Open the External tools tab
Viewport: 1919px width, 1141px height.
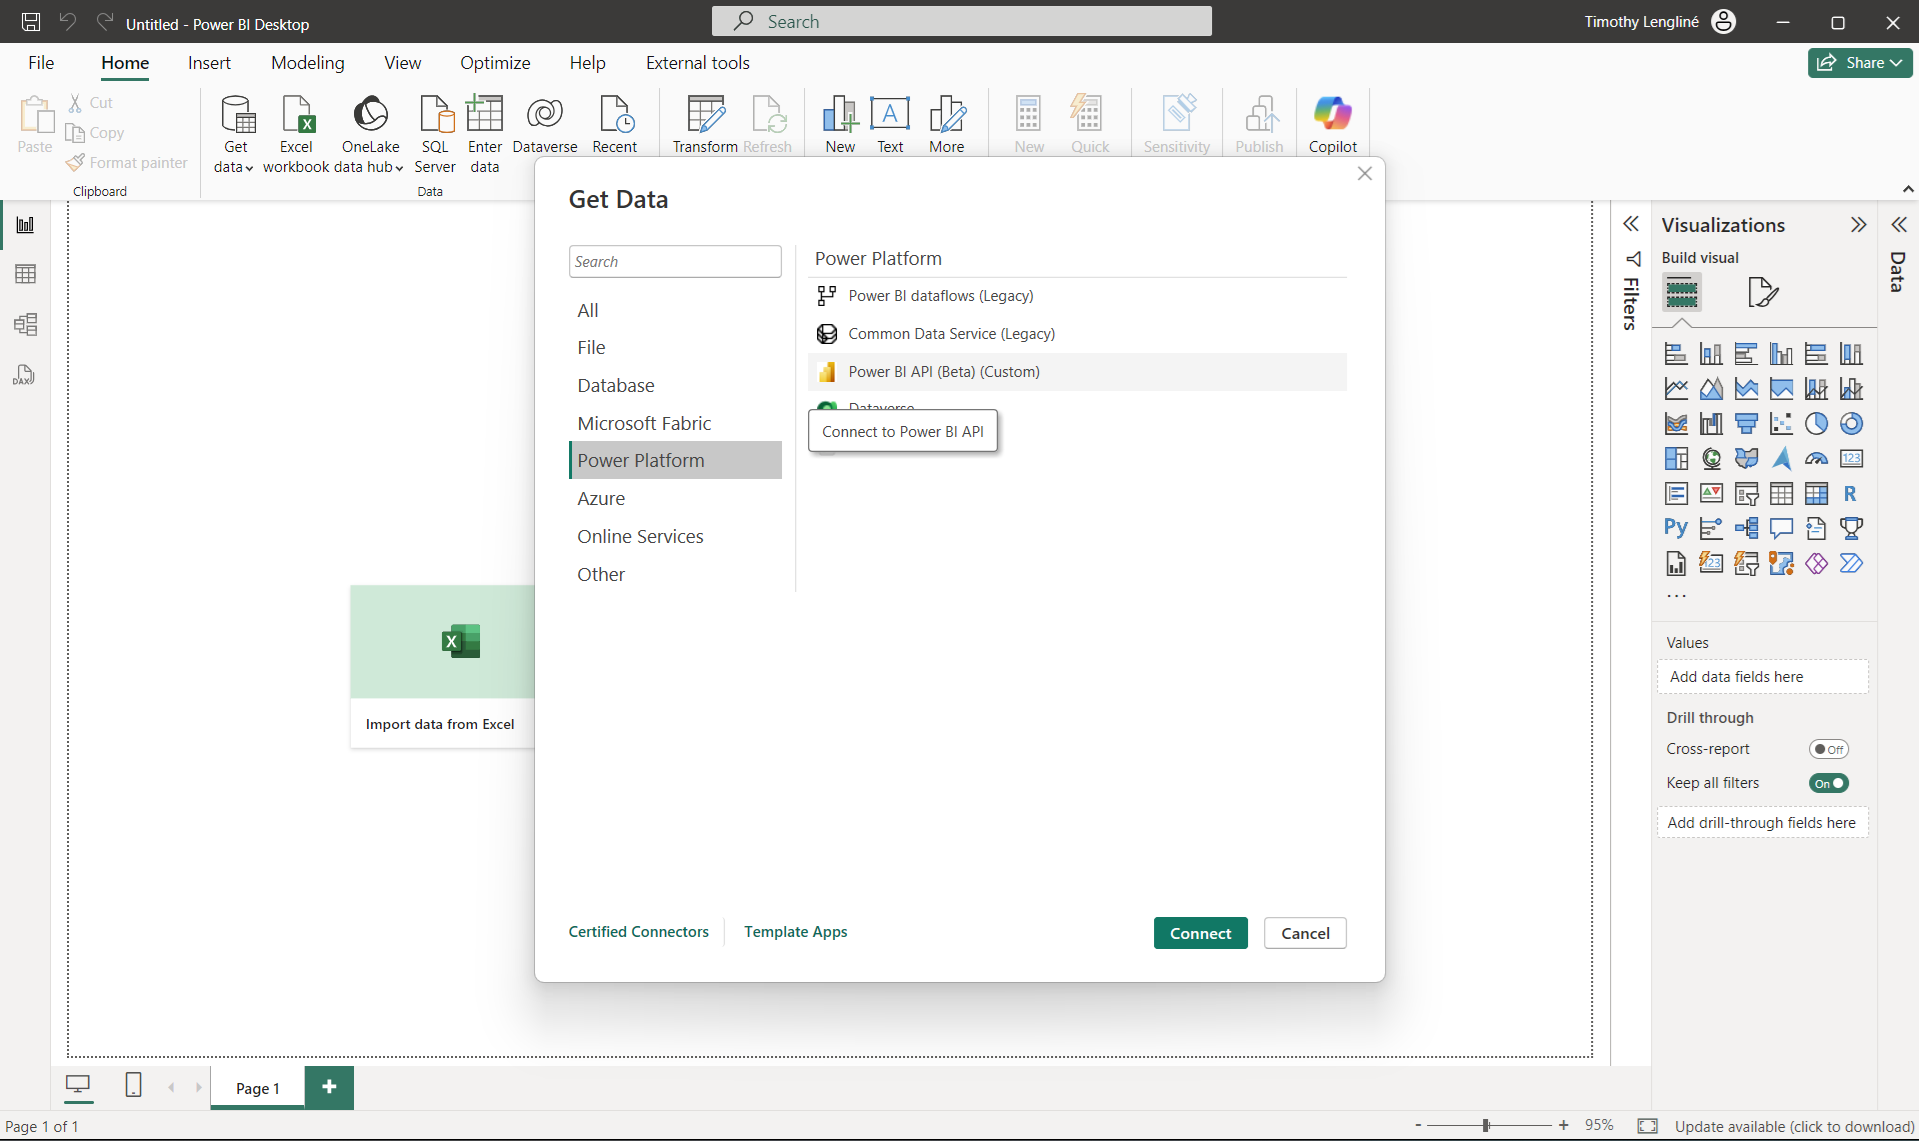point(697,63)
